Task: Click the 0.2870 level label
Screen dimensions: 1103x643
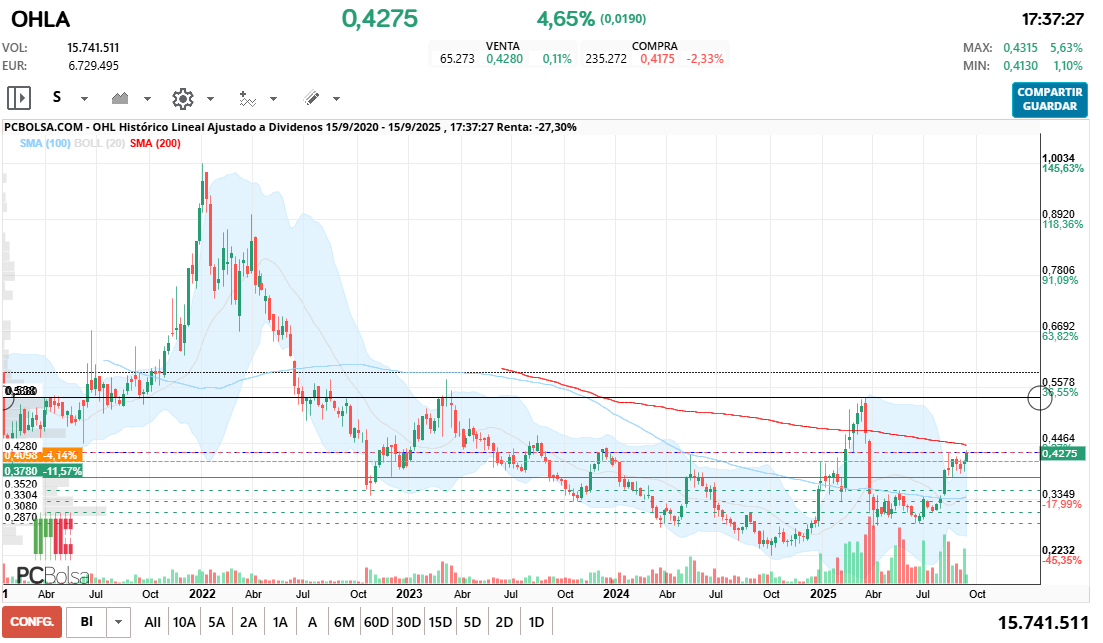Action: [x=21, y=517]
